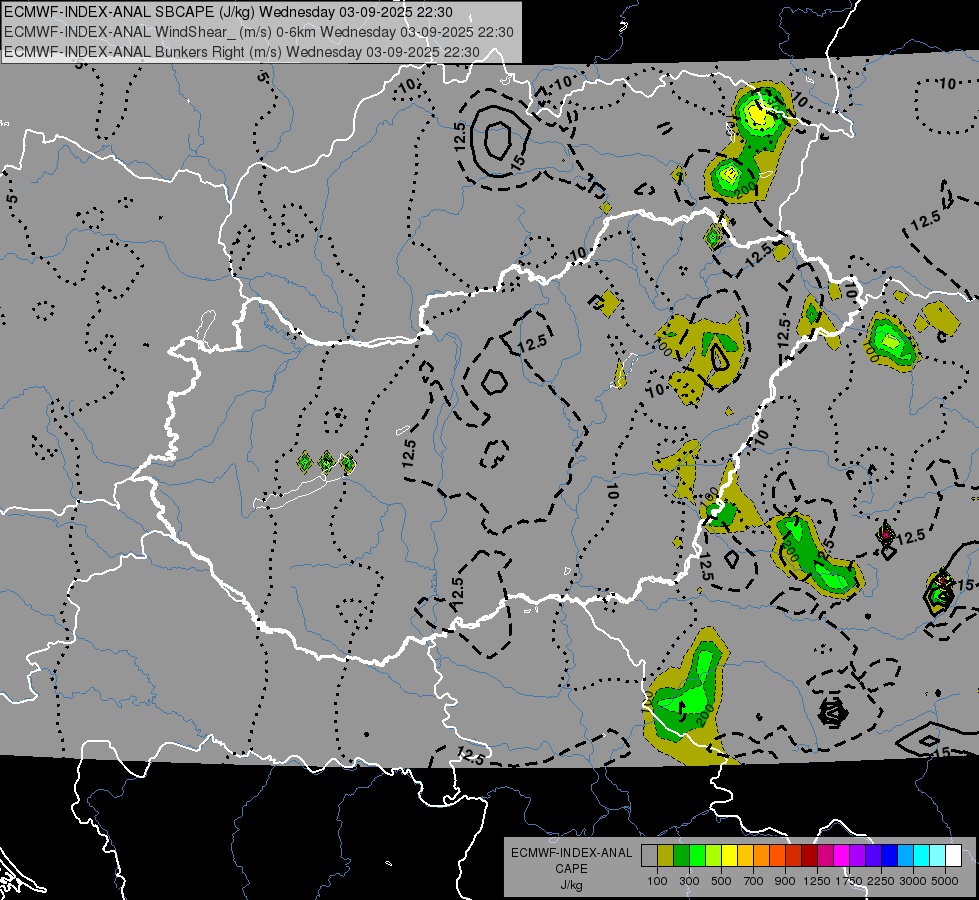Click the 2250 legend value
Viewport: 979px width, 900px height.
click(881, 881)
